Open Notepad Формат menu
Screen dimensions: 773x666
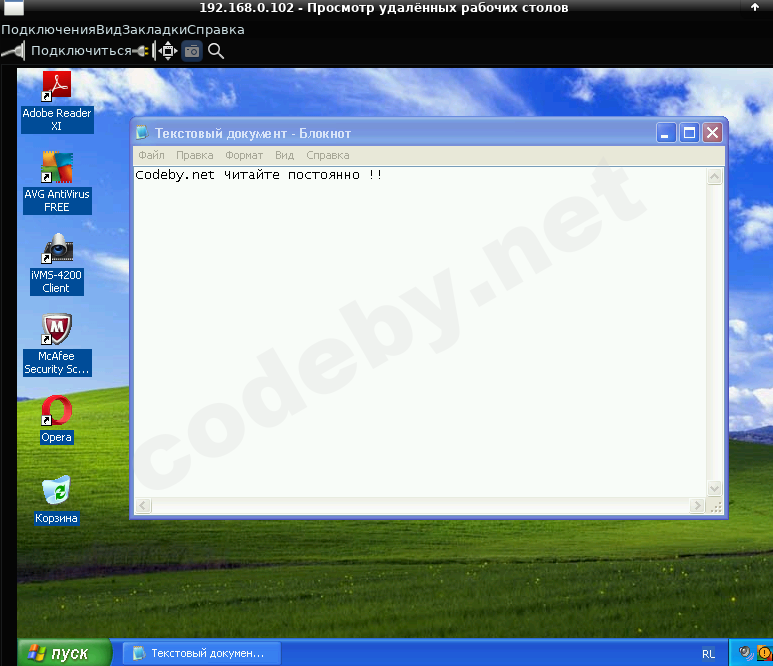[244, 155]
